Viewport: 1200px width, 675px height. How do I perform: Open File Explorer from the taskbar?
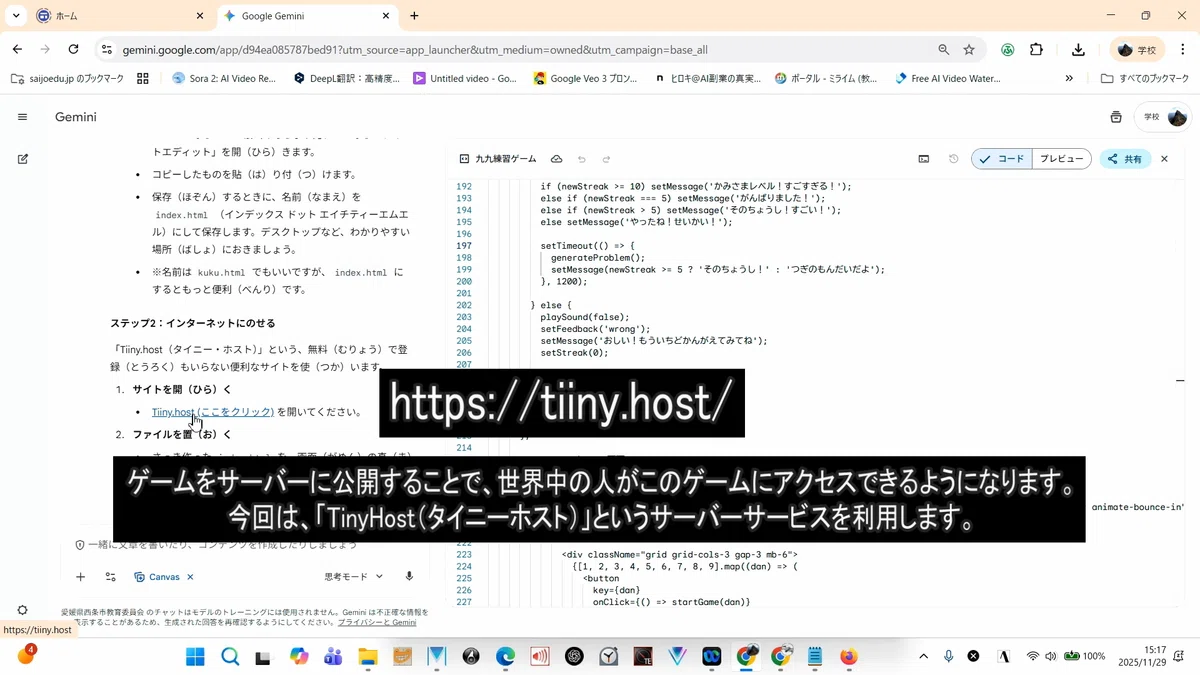(368, 656)
